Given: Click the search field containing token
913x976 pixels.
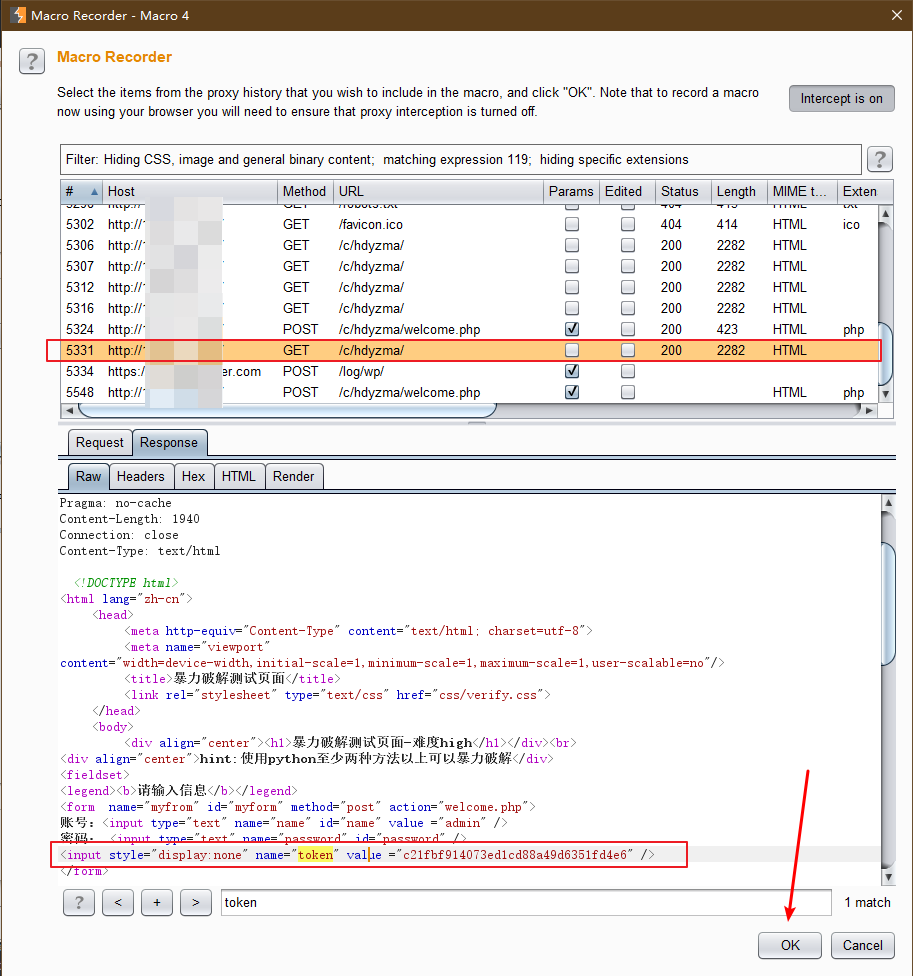Looking at the screenshot, I should pos(525,902).
